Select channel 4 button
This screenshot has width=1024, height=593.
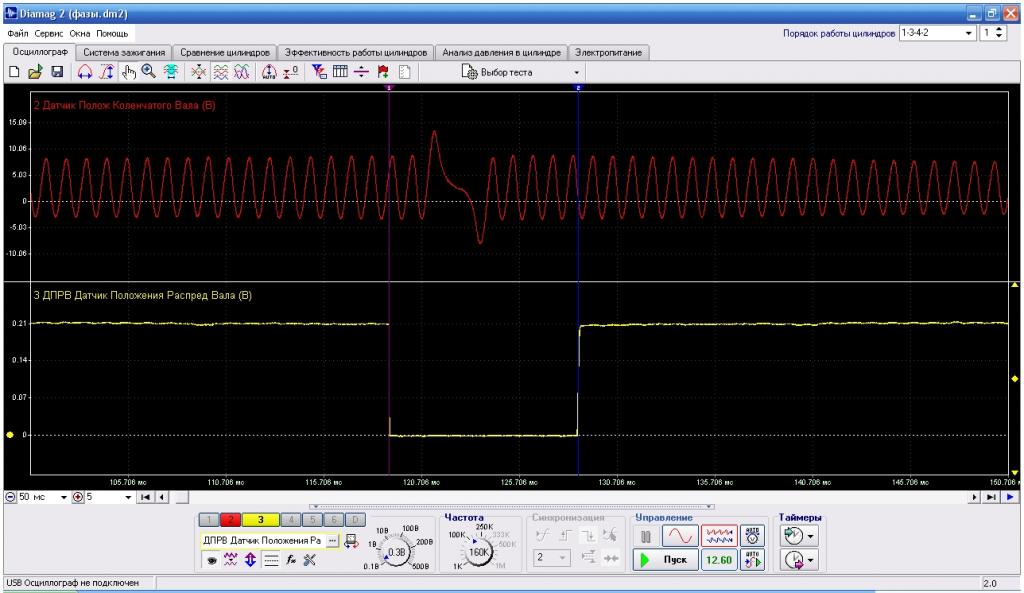coord(291,520)
